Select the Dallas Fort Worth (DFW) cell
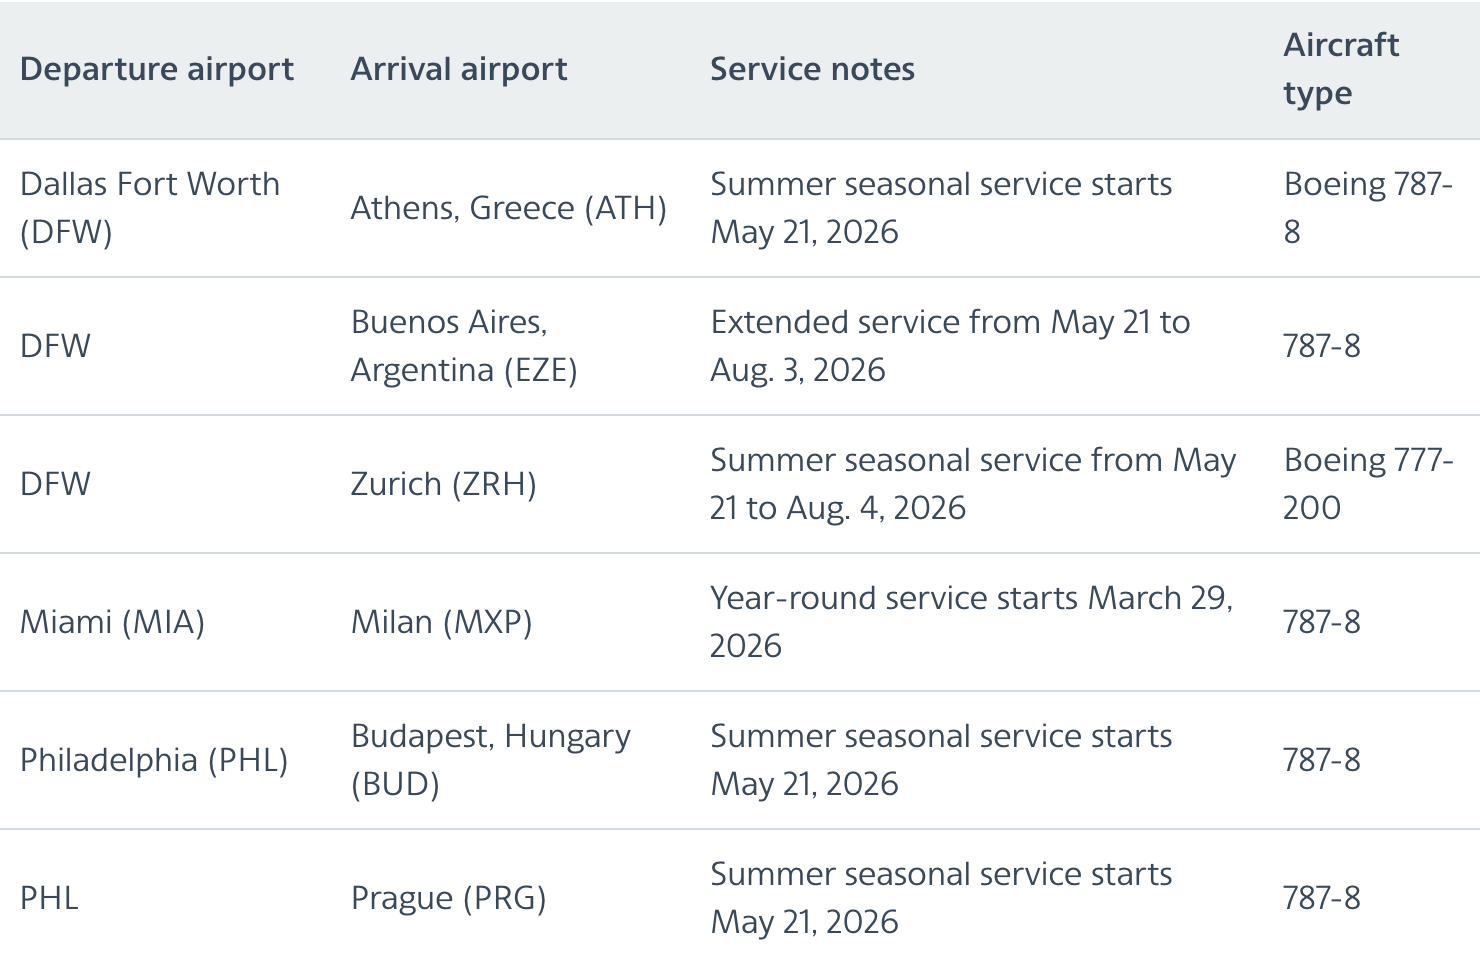Screen dimensions: 1480x964 150,208
